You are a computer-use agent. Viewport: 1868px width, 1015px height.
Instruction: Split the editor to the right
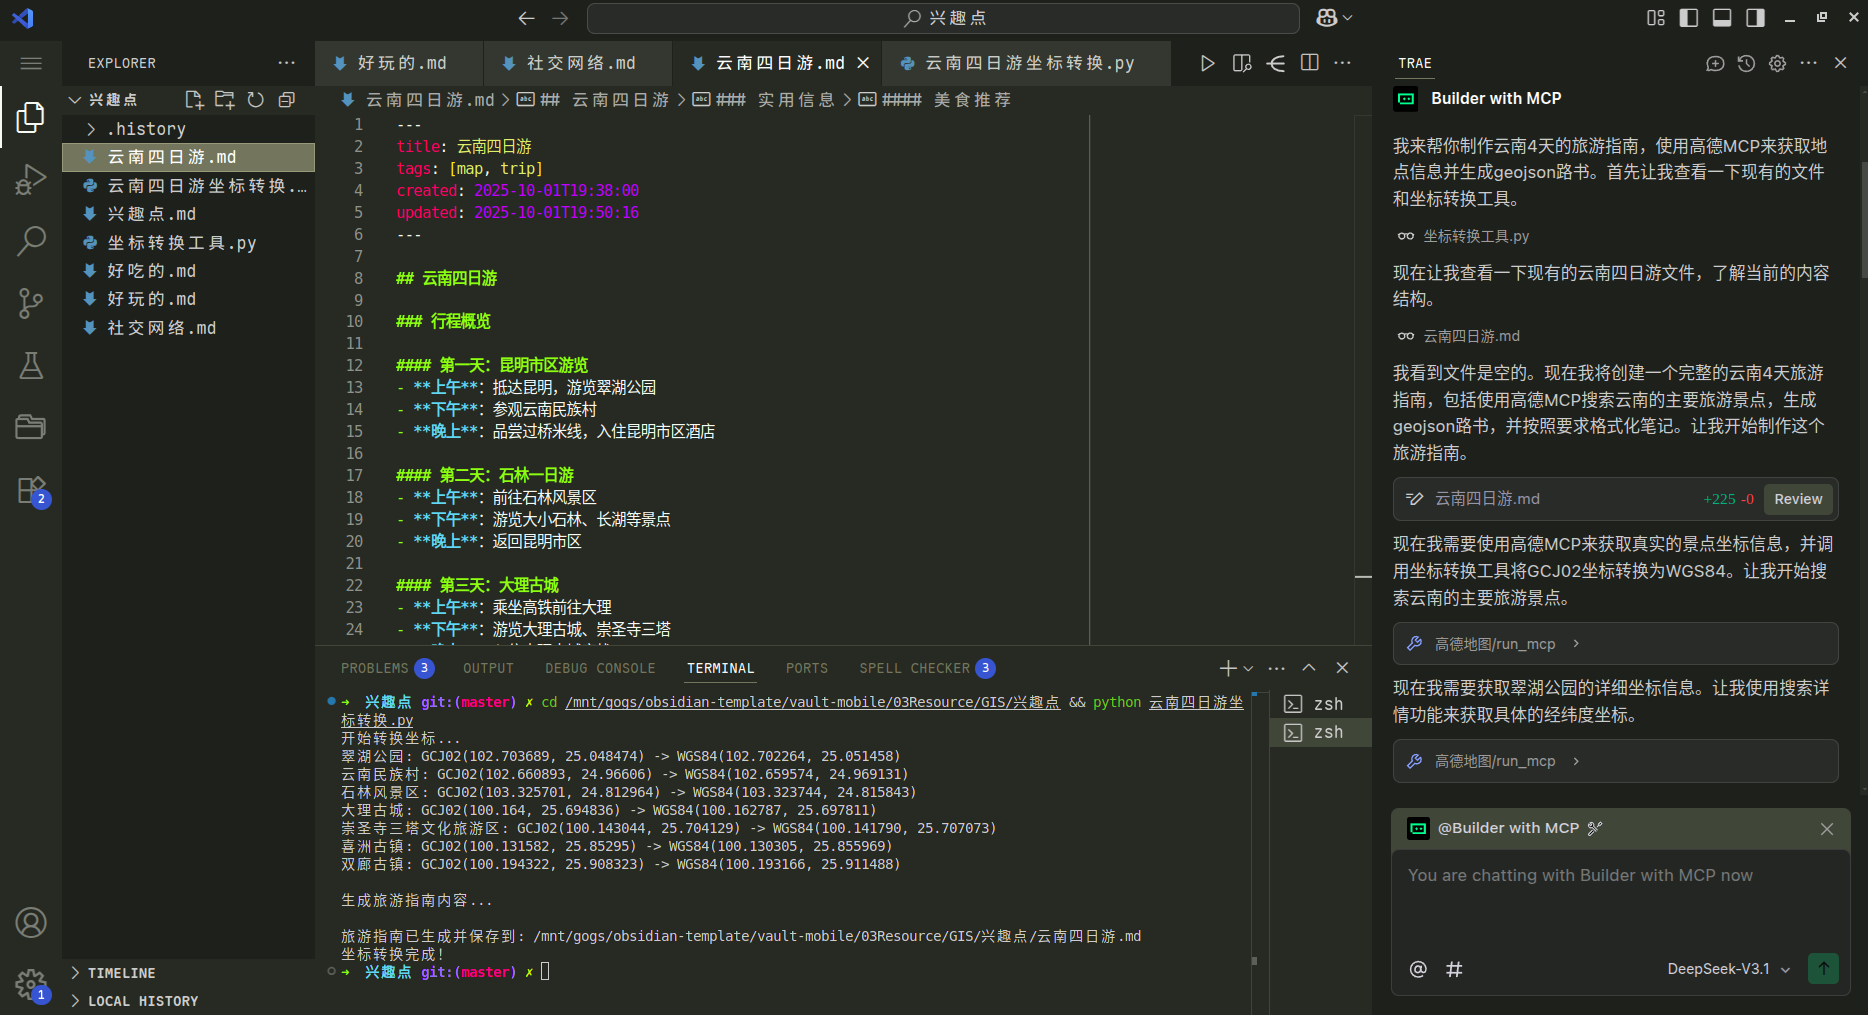[x=1309, y=63]
